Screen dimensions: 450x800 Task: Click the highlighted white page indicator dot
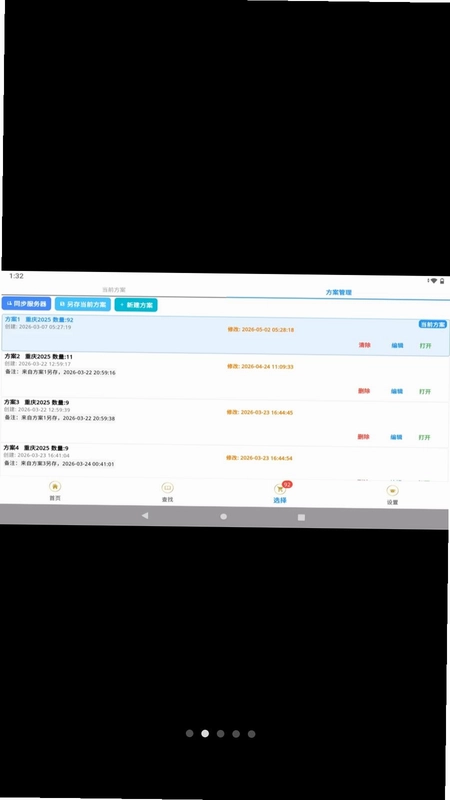coord(205,734)
